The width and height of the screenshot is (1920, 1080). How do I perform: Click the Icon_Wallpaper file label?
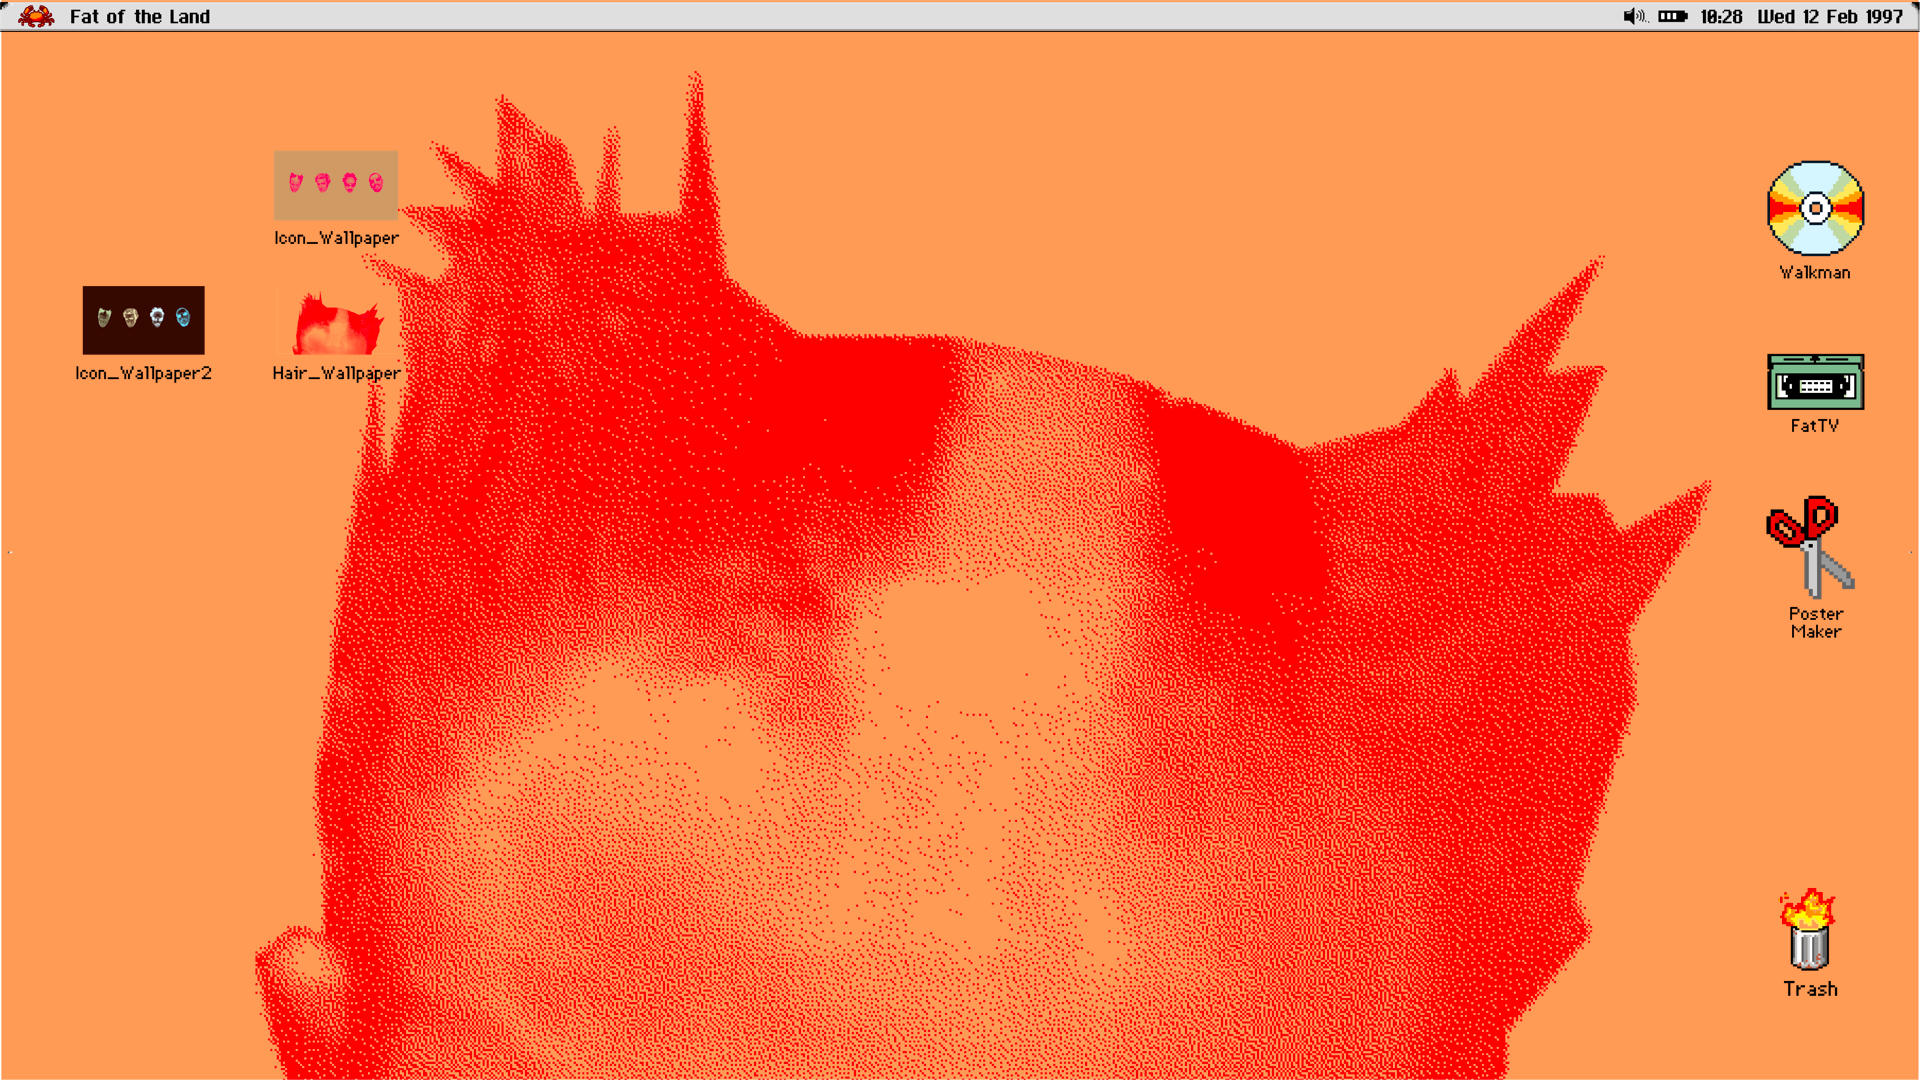point(336,238)
